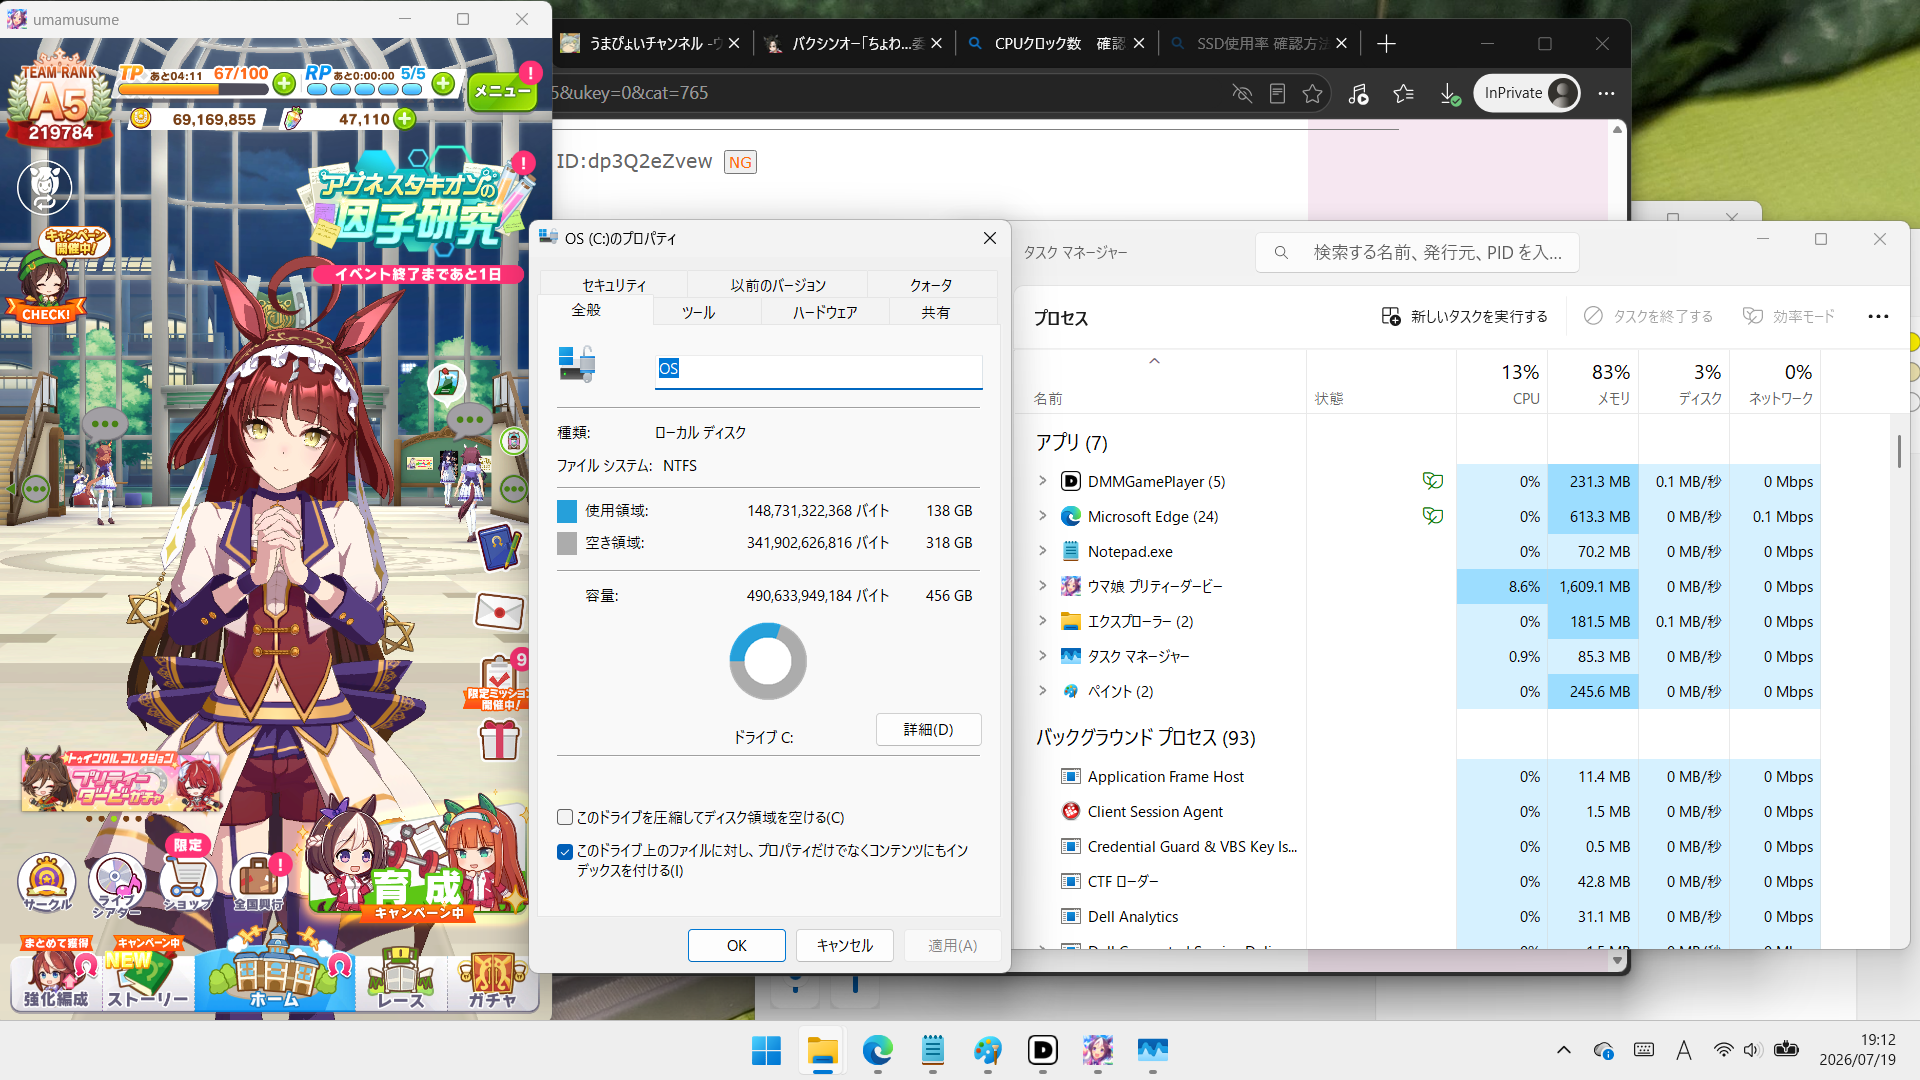Click the 詳細(D) button
The image size is (1920, 1080).
[928, 730]
